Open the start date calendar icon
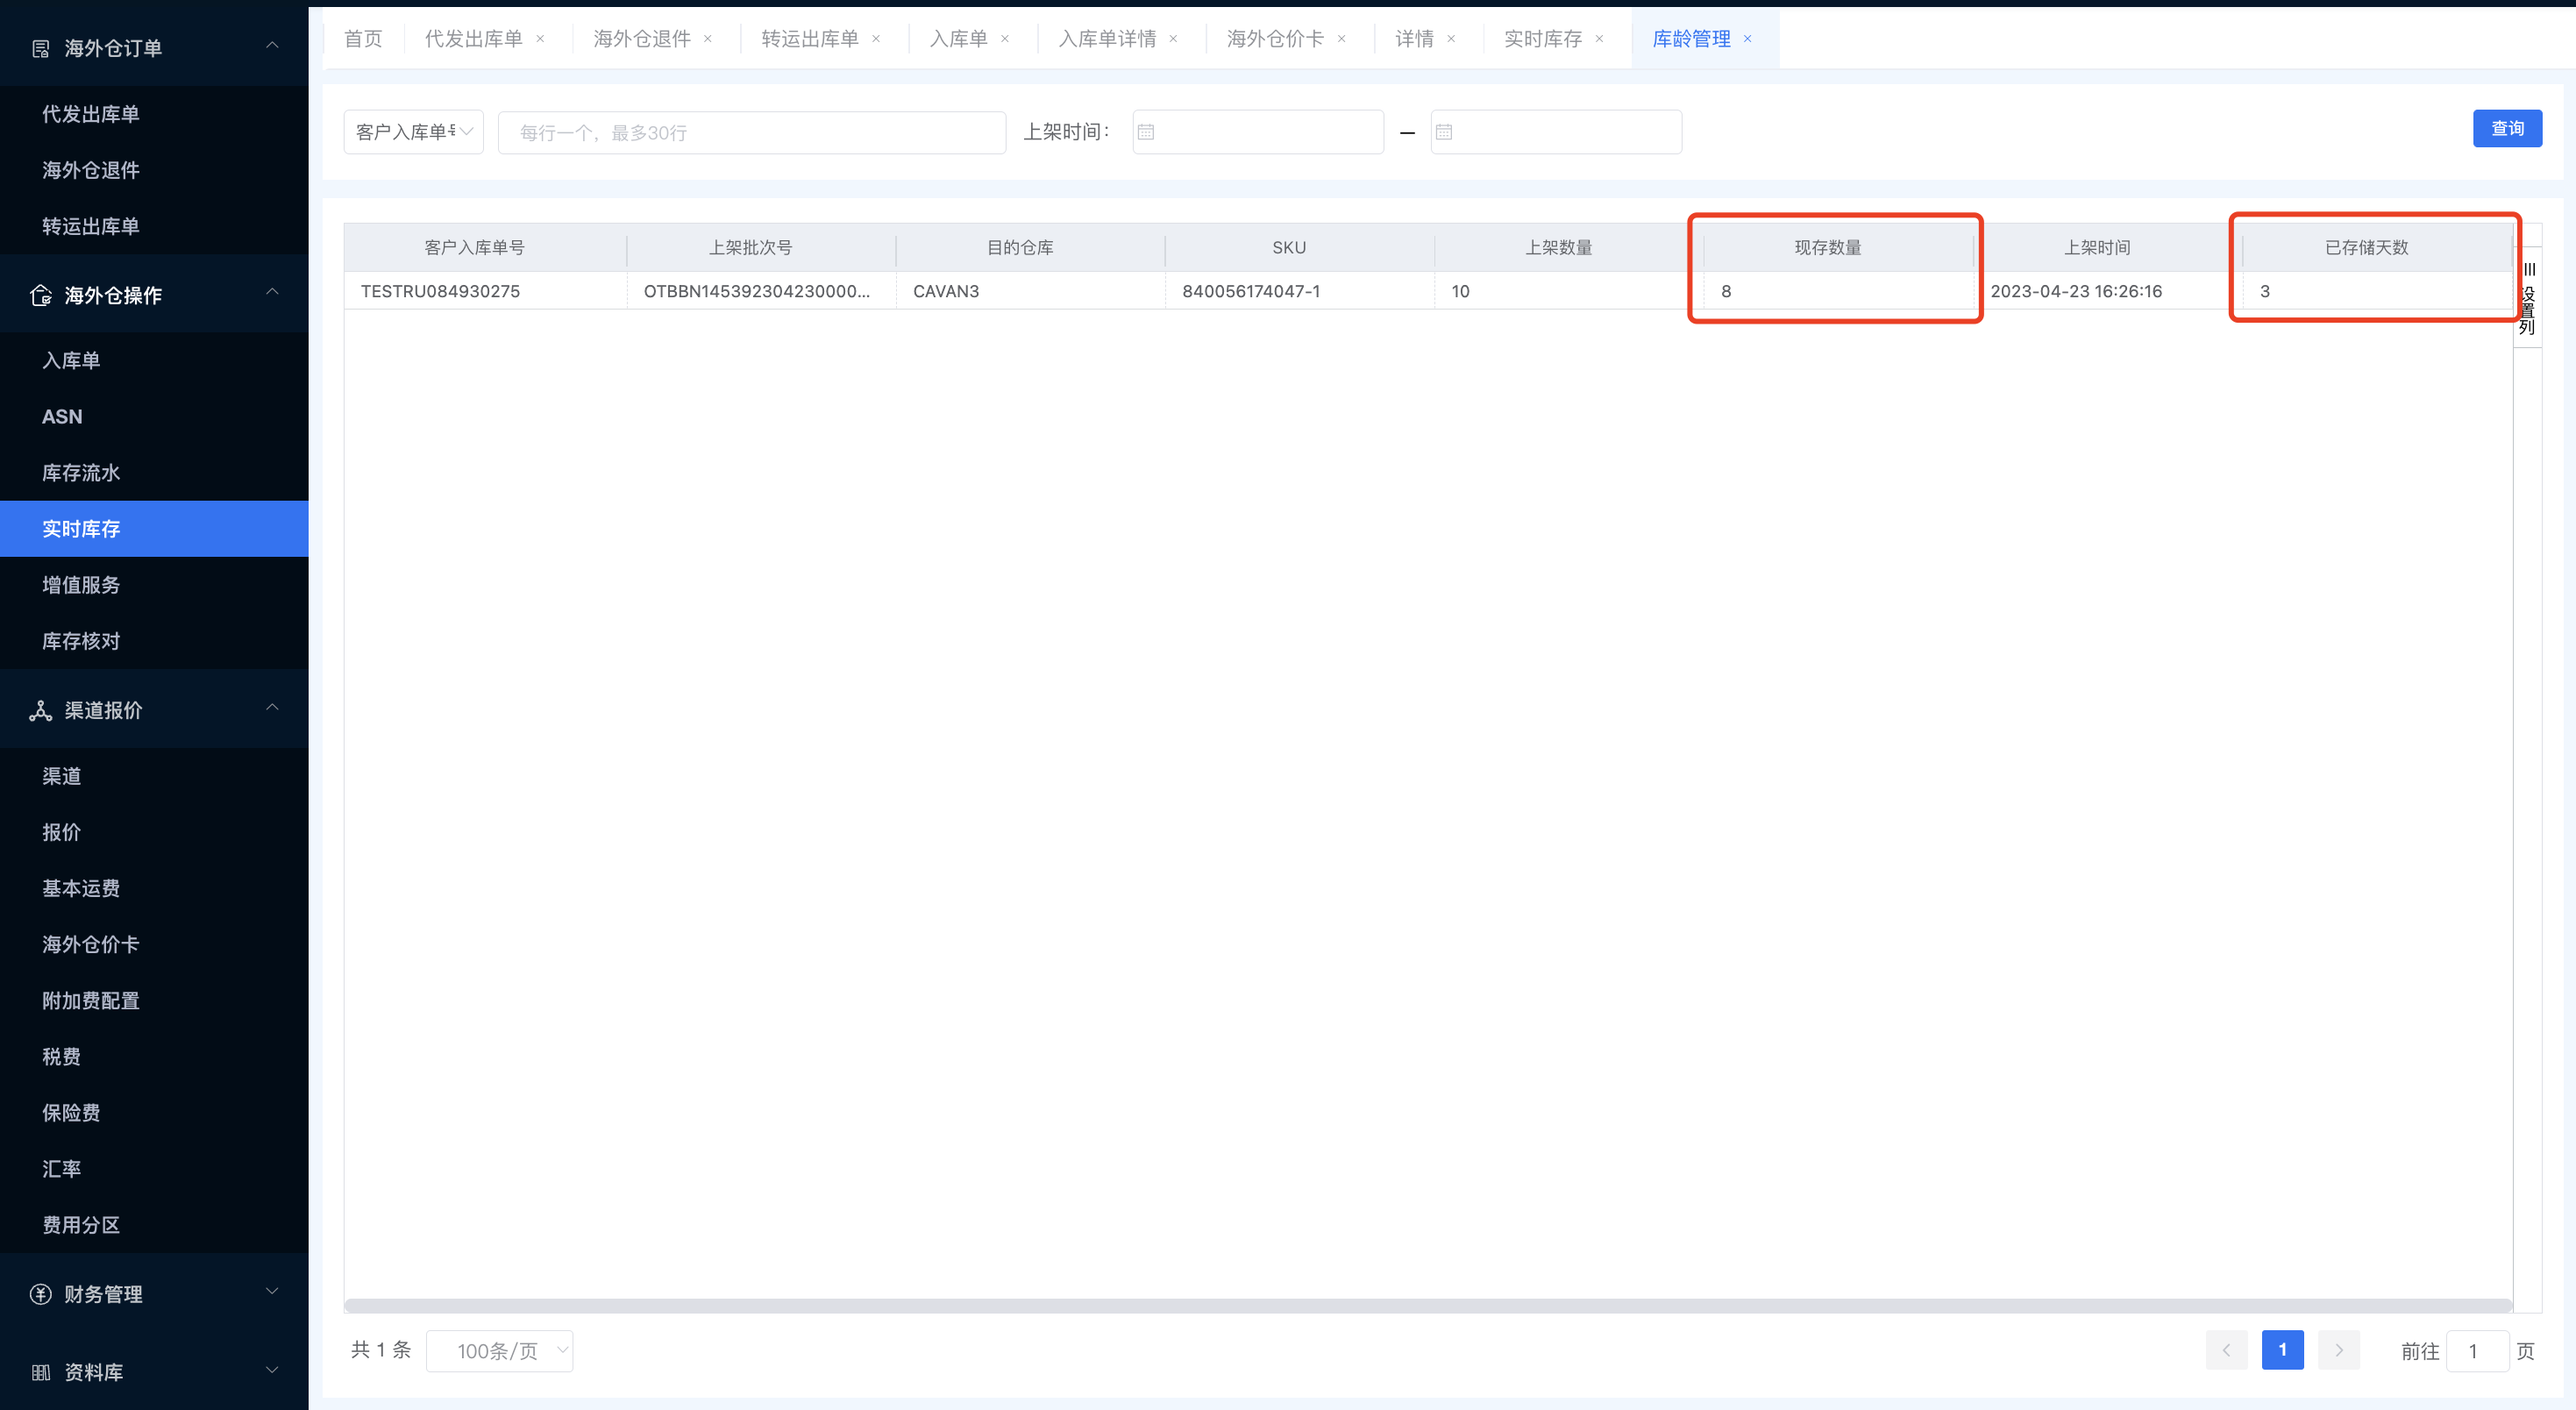 (x=1146, y=132)
